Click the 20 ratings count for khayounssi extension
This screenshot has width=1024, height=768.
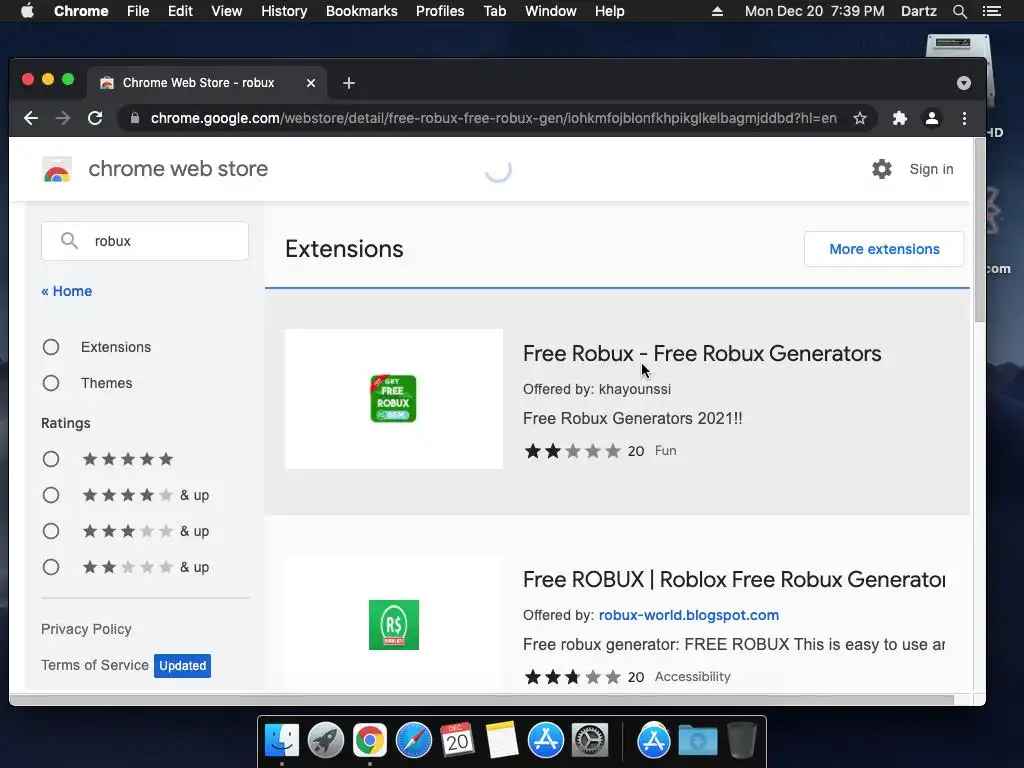pyautogui.click(x=635, y=451)
